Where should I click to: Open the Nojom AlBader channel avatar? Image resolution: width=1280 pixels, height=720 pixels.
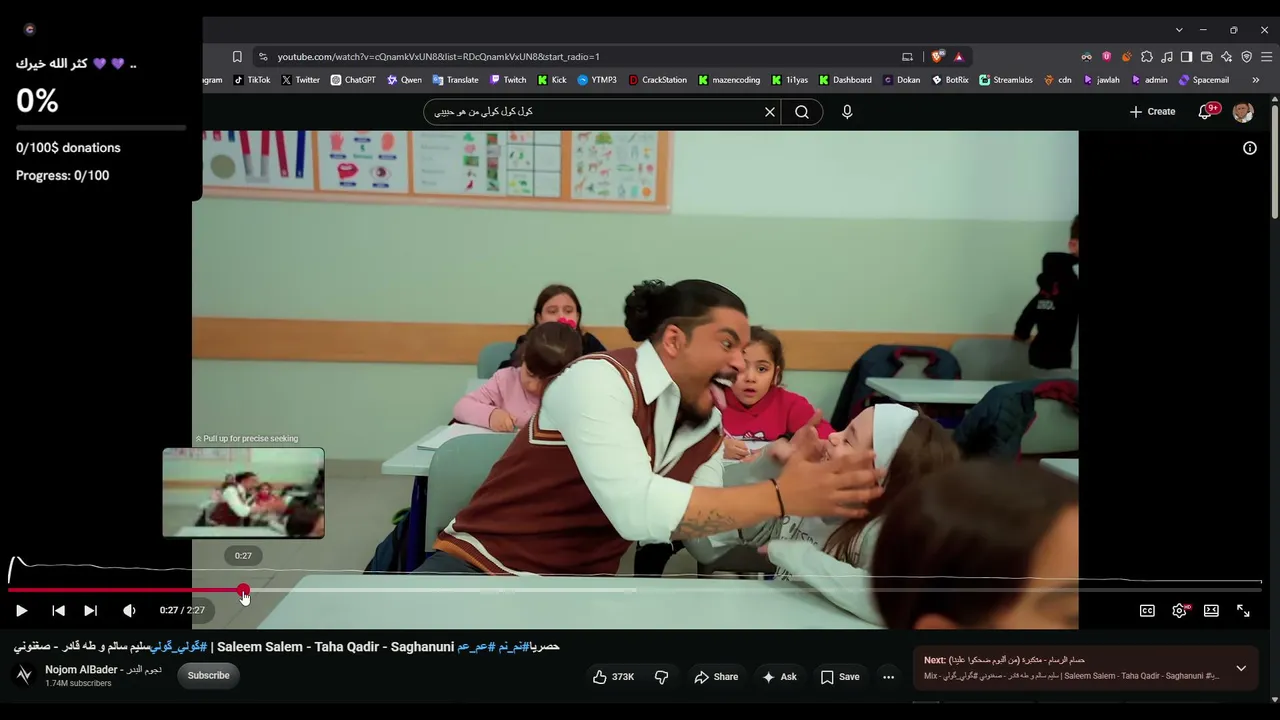click(24, 675)
